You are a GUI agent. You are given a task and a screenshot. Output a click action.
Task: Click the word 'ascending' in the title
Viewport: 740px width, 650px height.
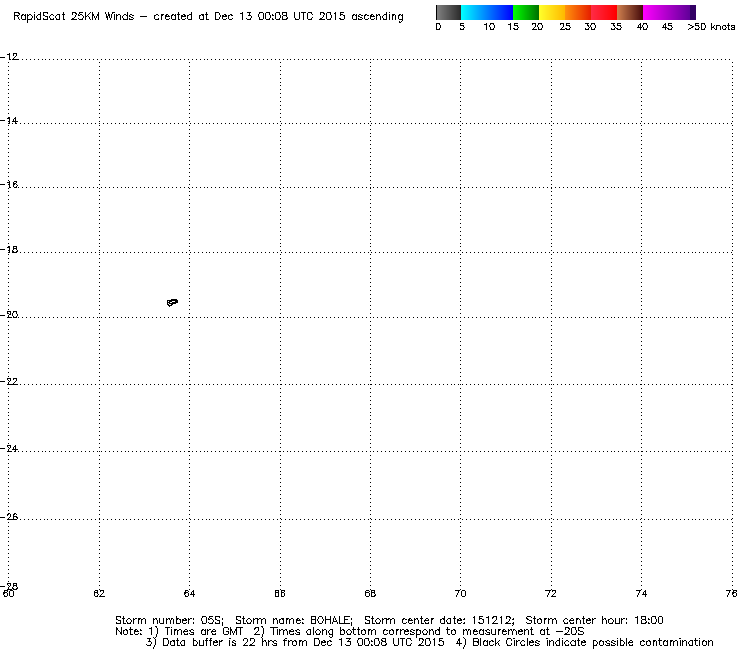click(377, 17)
